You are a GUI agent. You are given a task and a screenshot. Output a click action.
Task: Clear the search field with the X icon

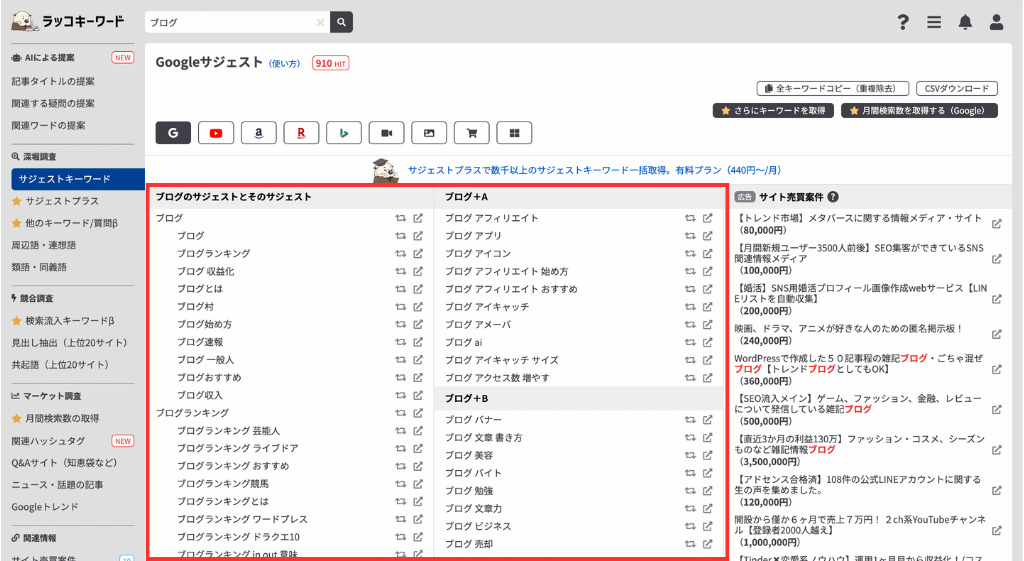point(320,22)
